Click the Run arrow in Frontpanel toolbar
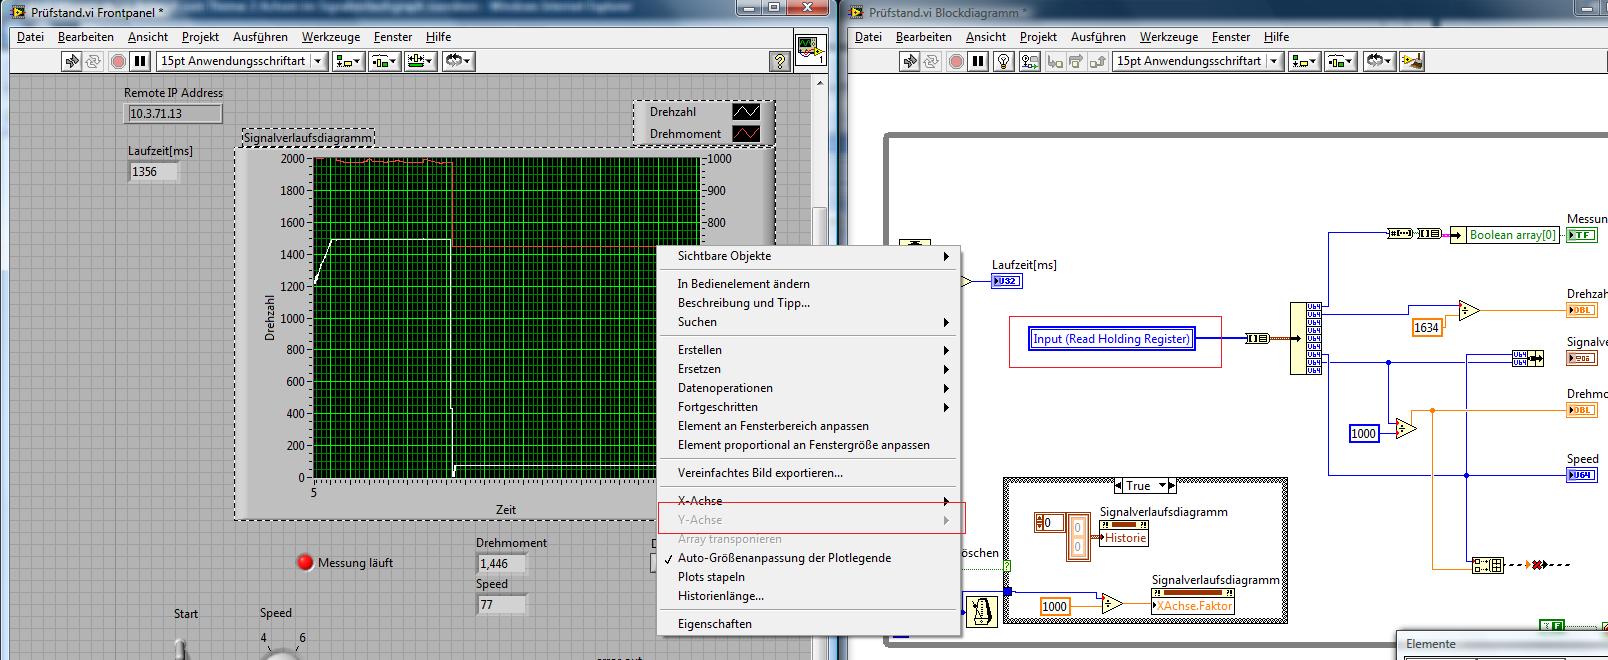 click(x=71, y=61)
